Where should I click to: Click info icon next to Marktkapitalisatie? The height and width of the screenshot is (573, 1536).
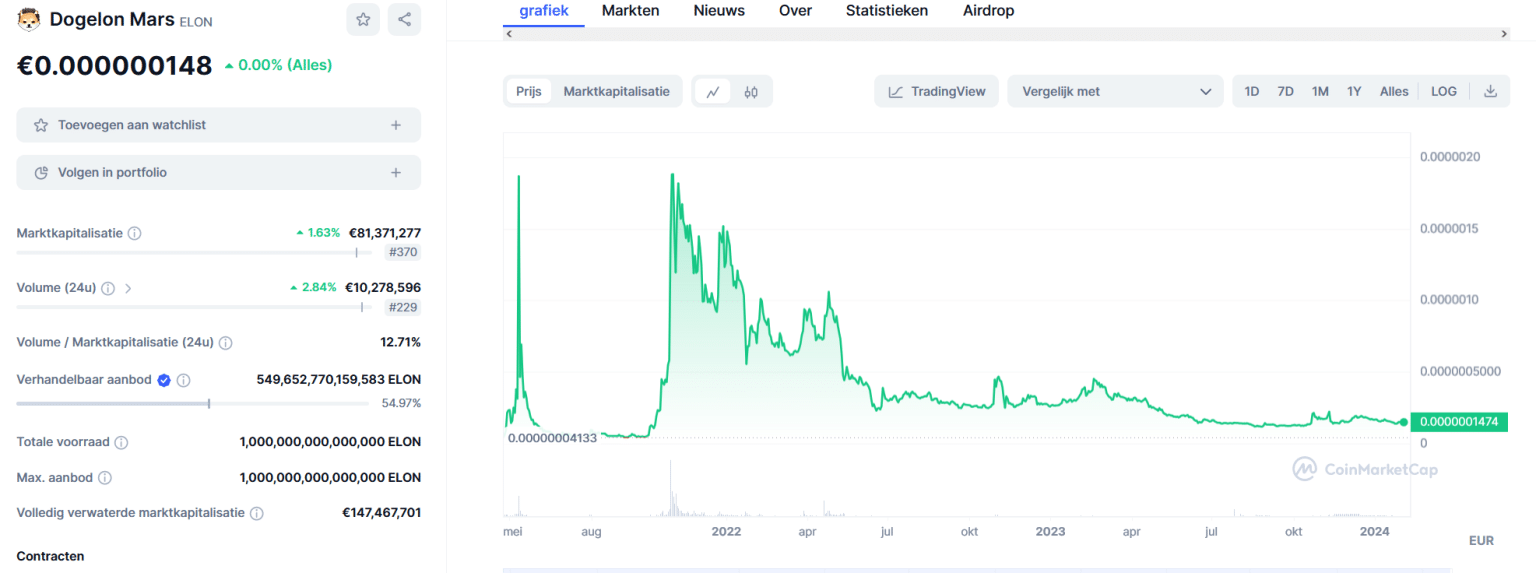[x=135, y=233]
